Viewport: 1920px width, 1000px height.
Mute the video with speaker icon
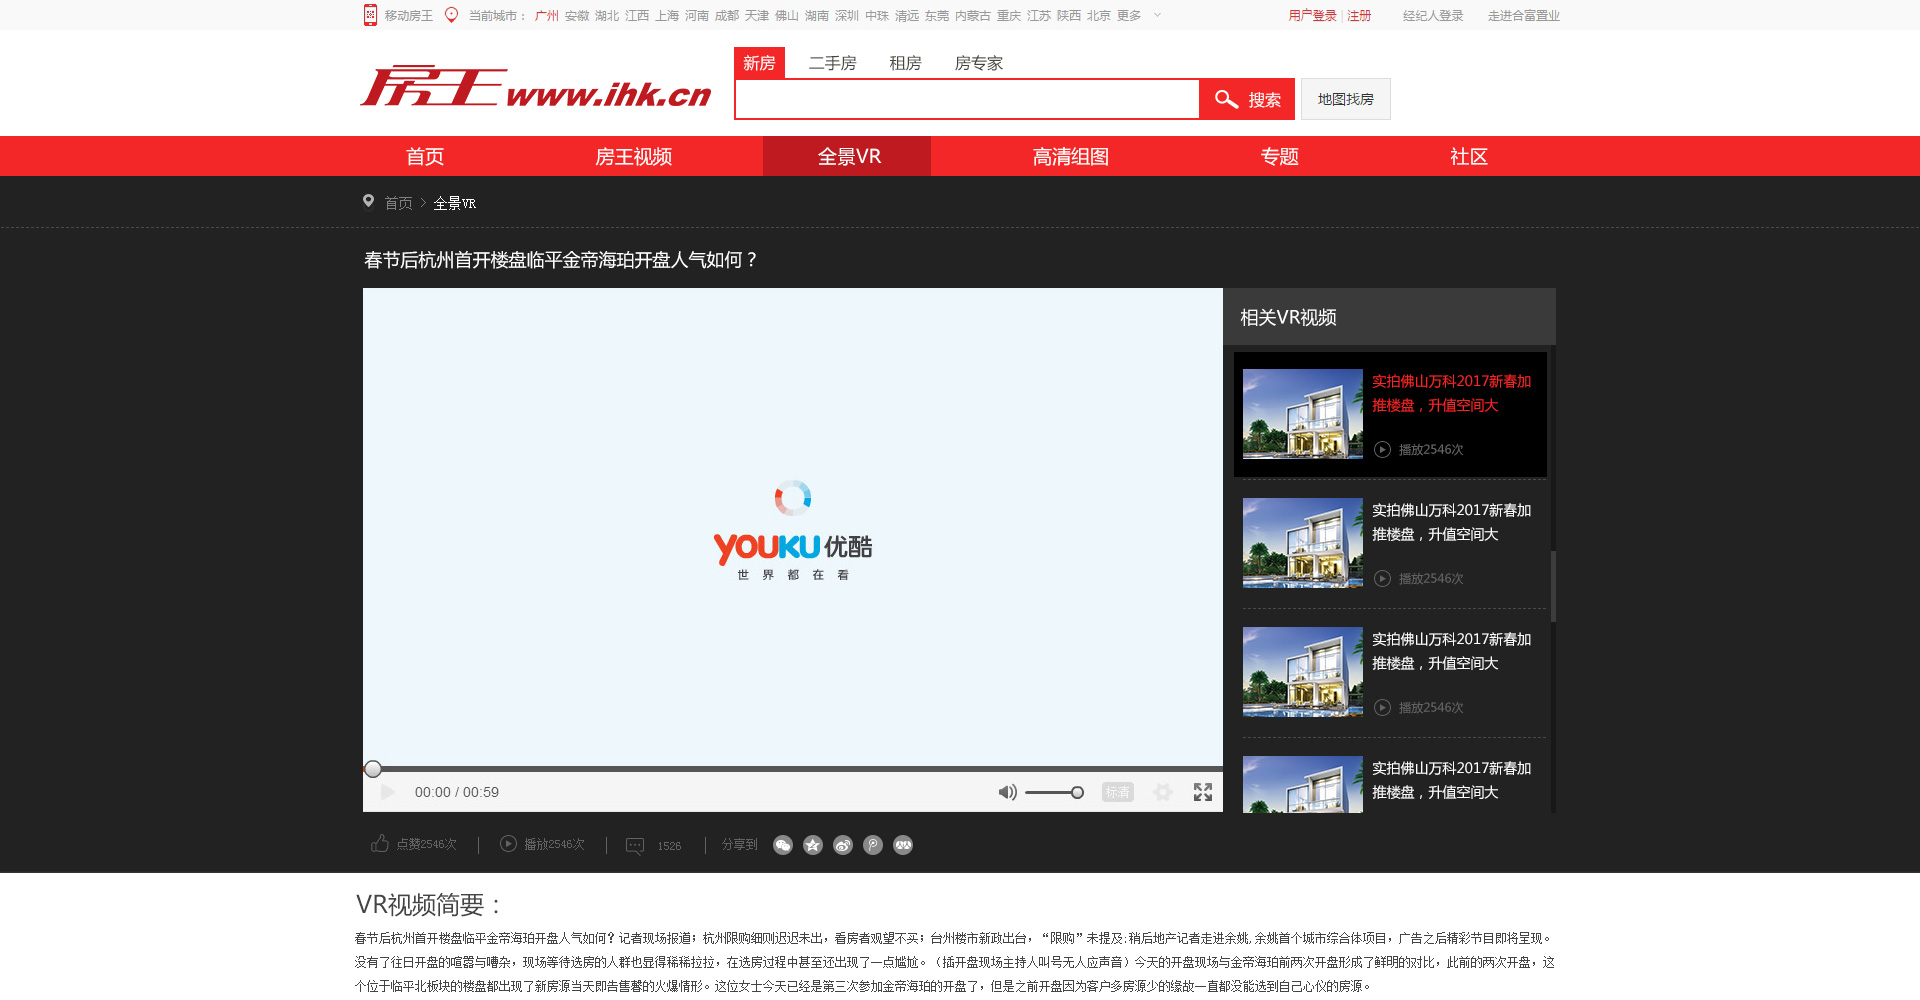tap(1007, 792)
